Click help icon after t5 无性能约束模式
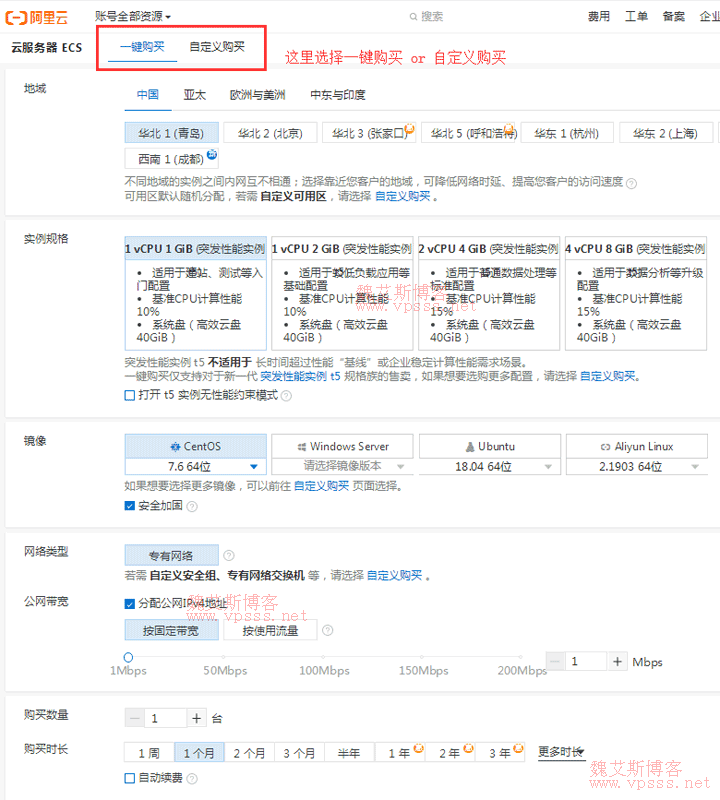This screenshot has height=800, width=720. point(286,396)
